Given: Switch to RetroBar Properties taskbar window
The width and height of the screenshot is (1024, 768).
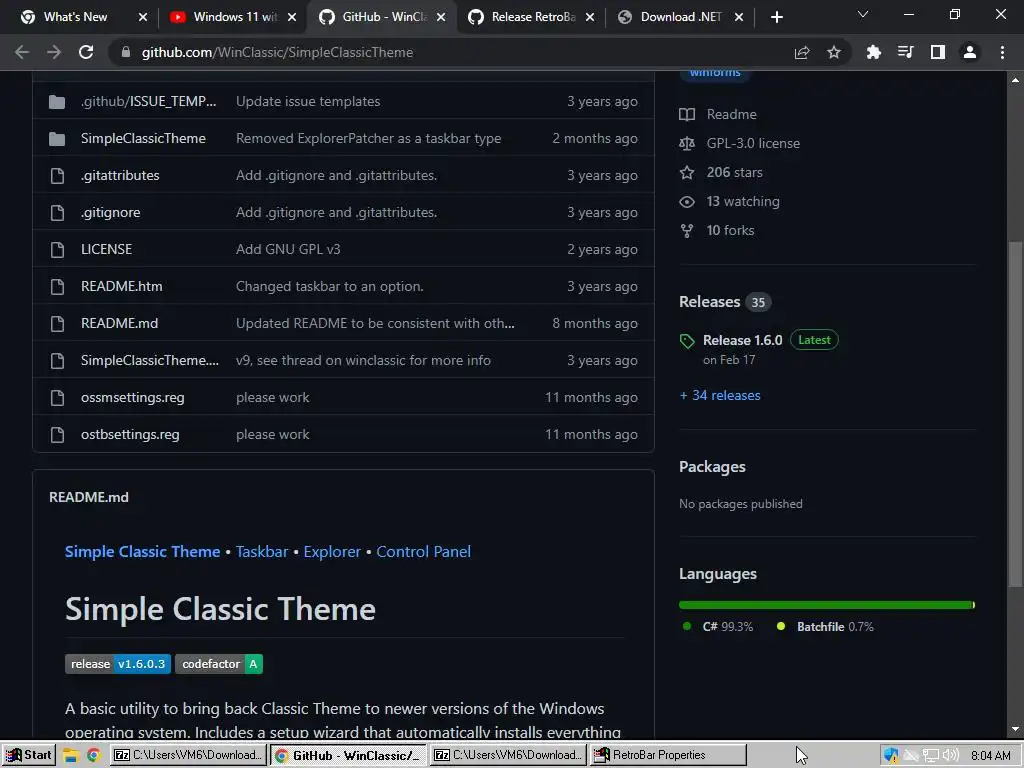Looking at the screenshot, I should (667, 755).
